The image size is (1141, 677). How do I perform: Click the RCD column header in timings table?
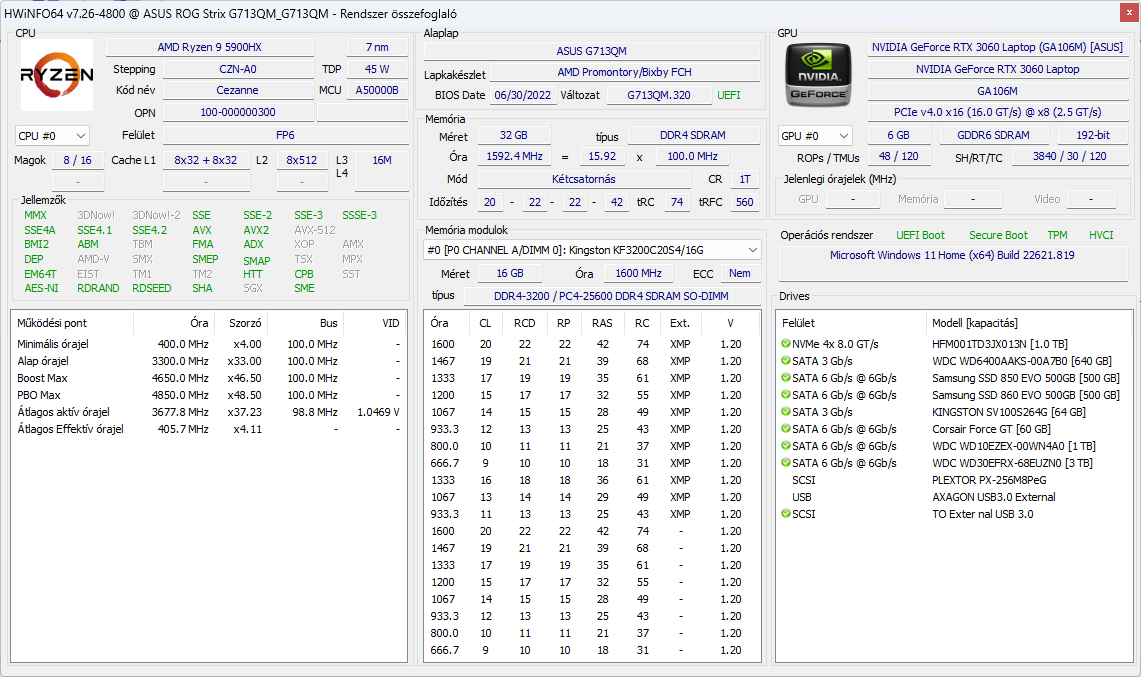[x=525, y=323]
